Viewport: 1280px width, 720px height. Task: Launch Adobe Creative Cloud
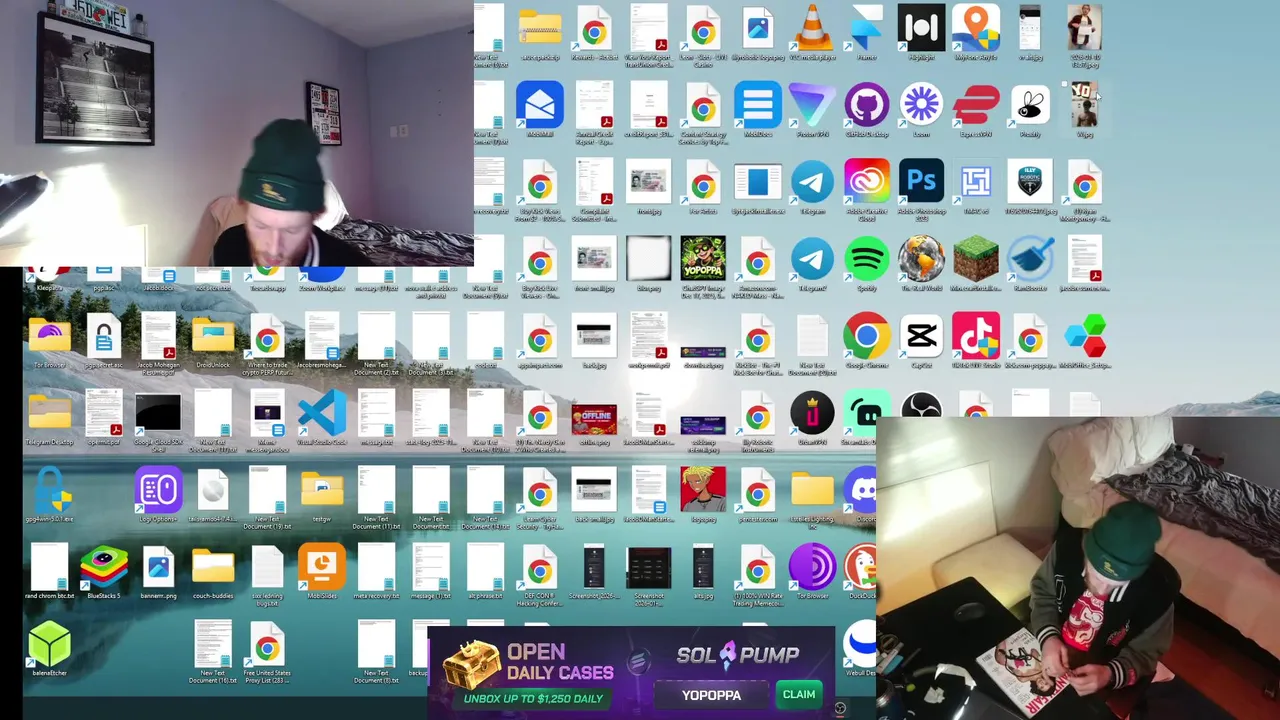[866, 183]
